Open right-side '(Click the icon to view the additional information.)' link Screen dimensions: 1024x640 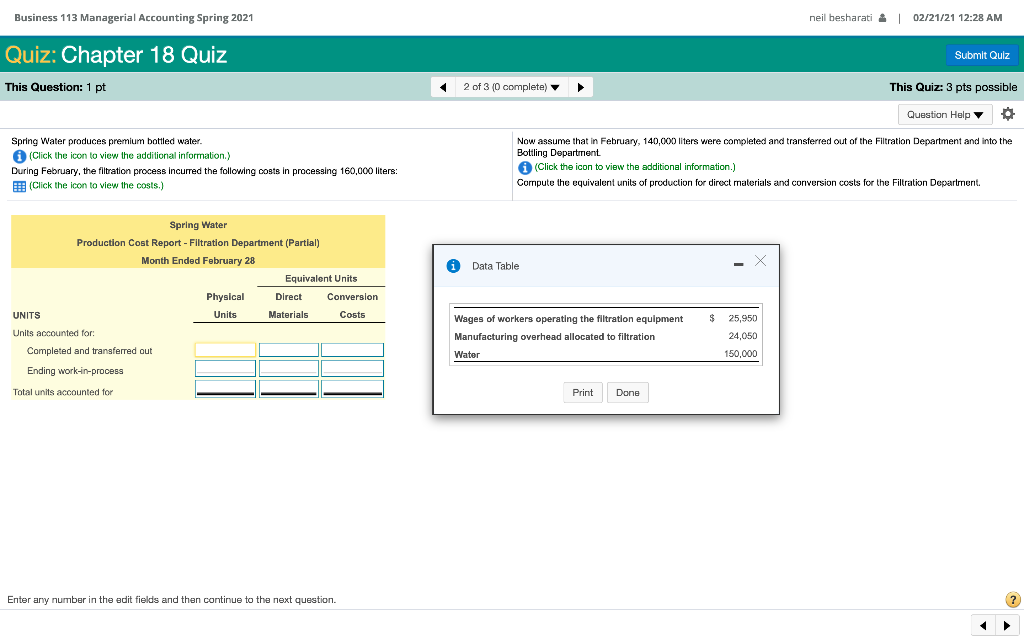coord(635,167)
